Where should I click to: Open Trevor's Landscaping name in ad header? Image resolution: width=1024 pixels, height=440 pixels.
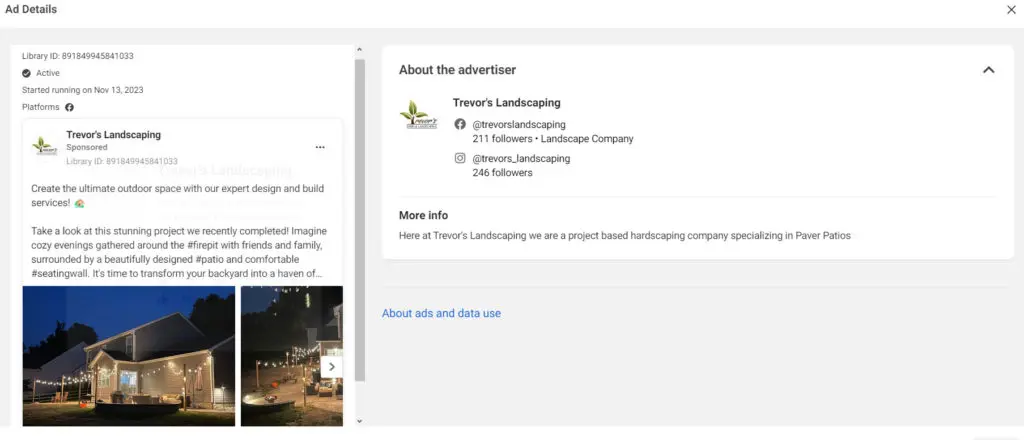[114, 134]
